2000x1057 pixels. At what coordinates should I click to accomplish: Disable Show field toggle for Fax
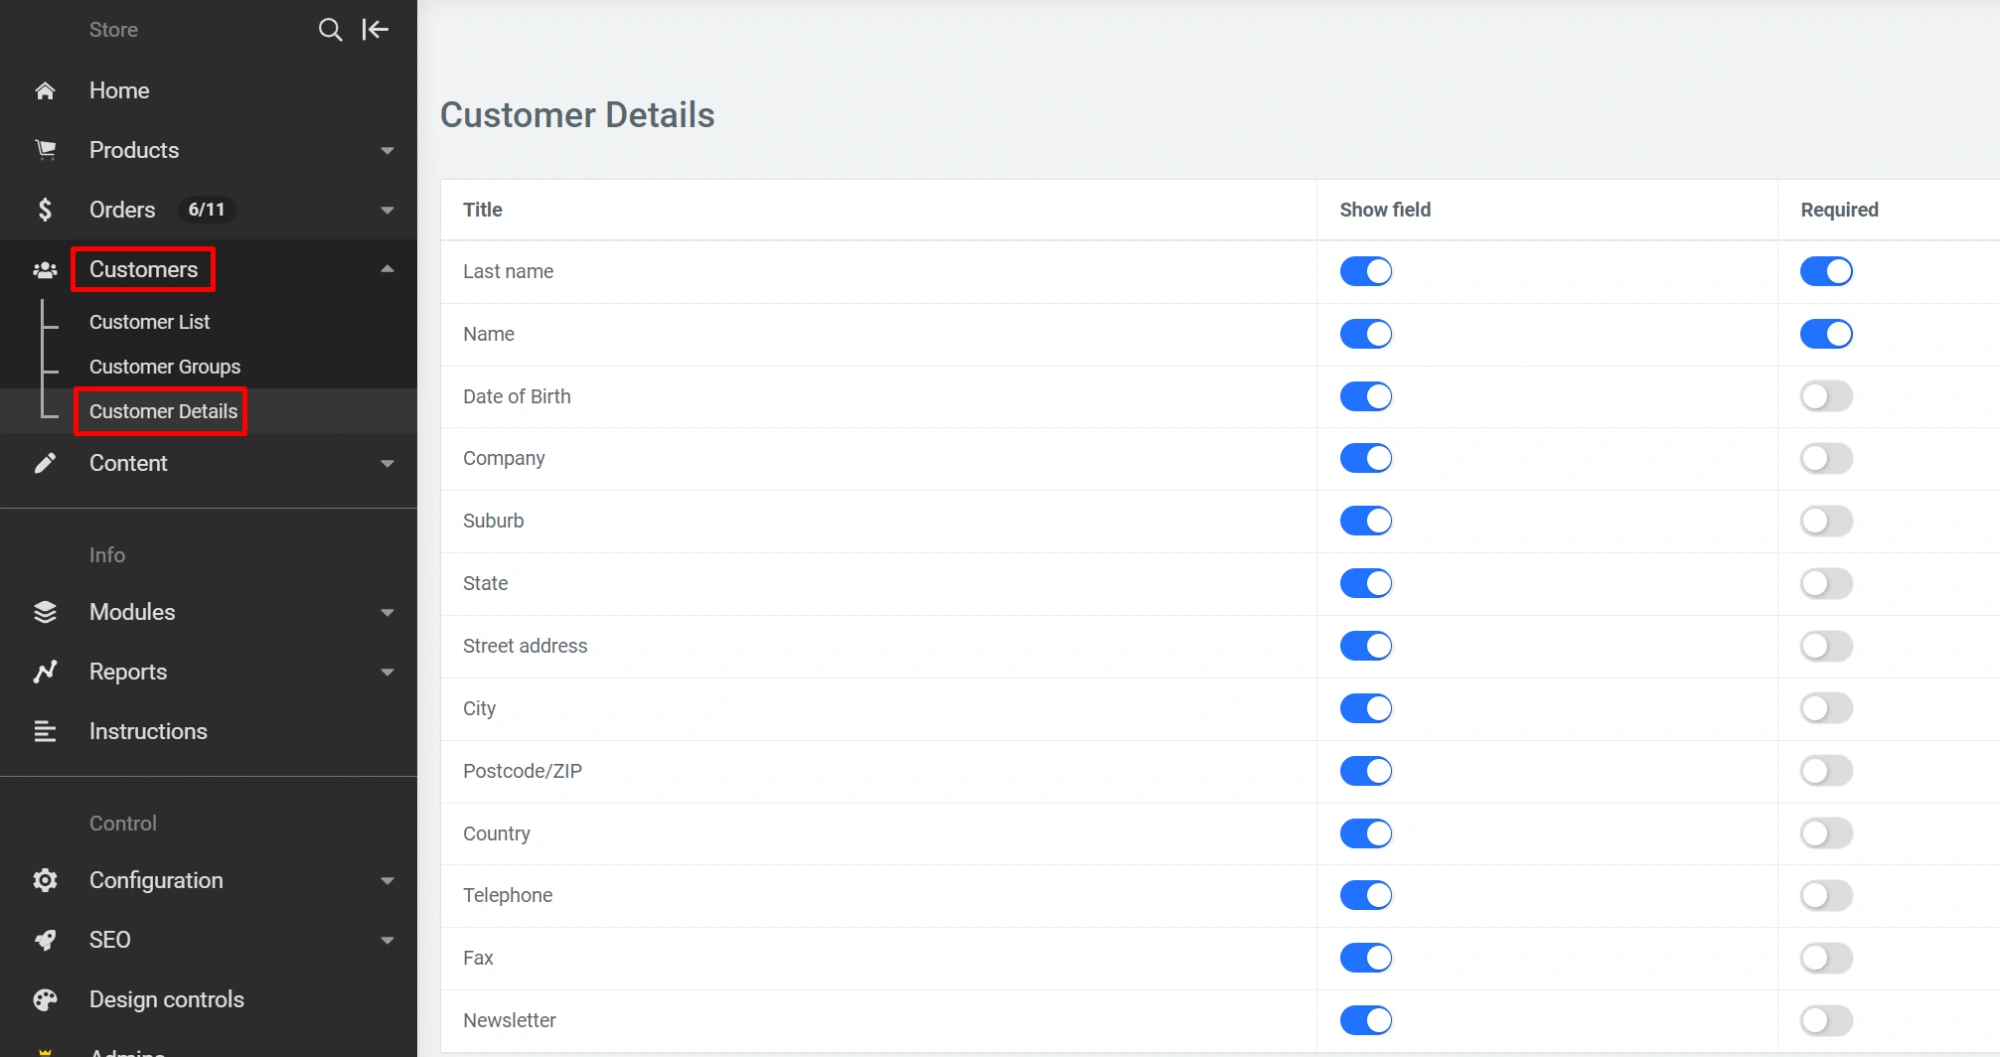click(x=1366, y=958)
